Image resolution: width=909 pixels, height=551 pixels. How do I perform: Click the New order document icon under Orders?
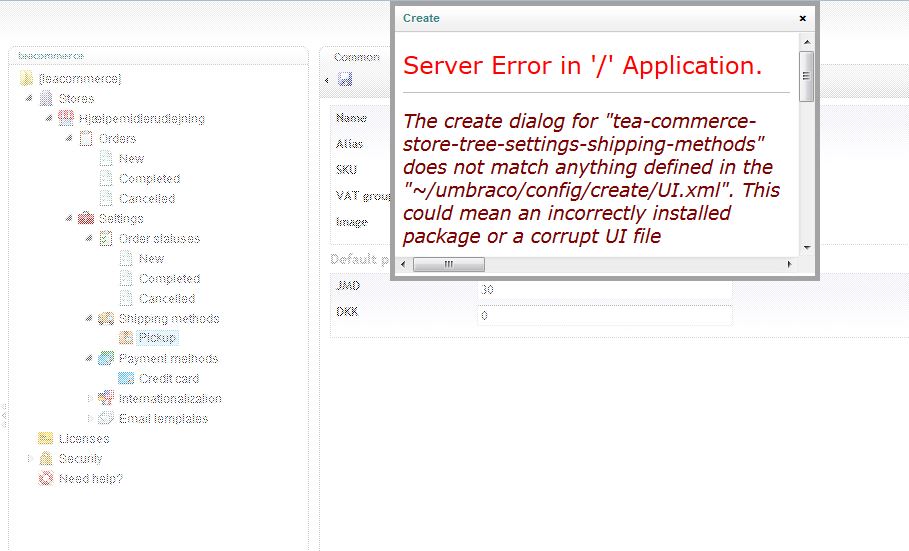click(x=106, y=158)
